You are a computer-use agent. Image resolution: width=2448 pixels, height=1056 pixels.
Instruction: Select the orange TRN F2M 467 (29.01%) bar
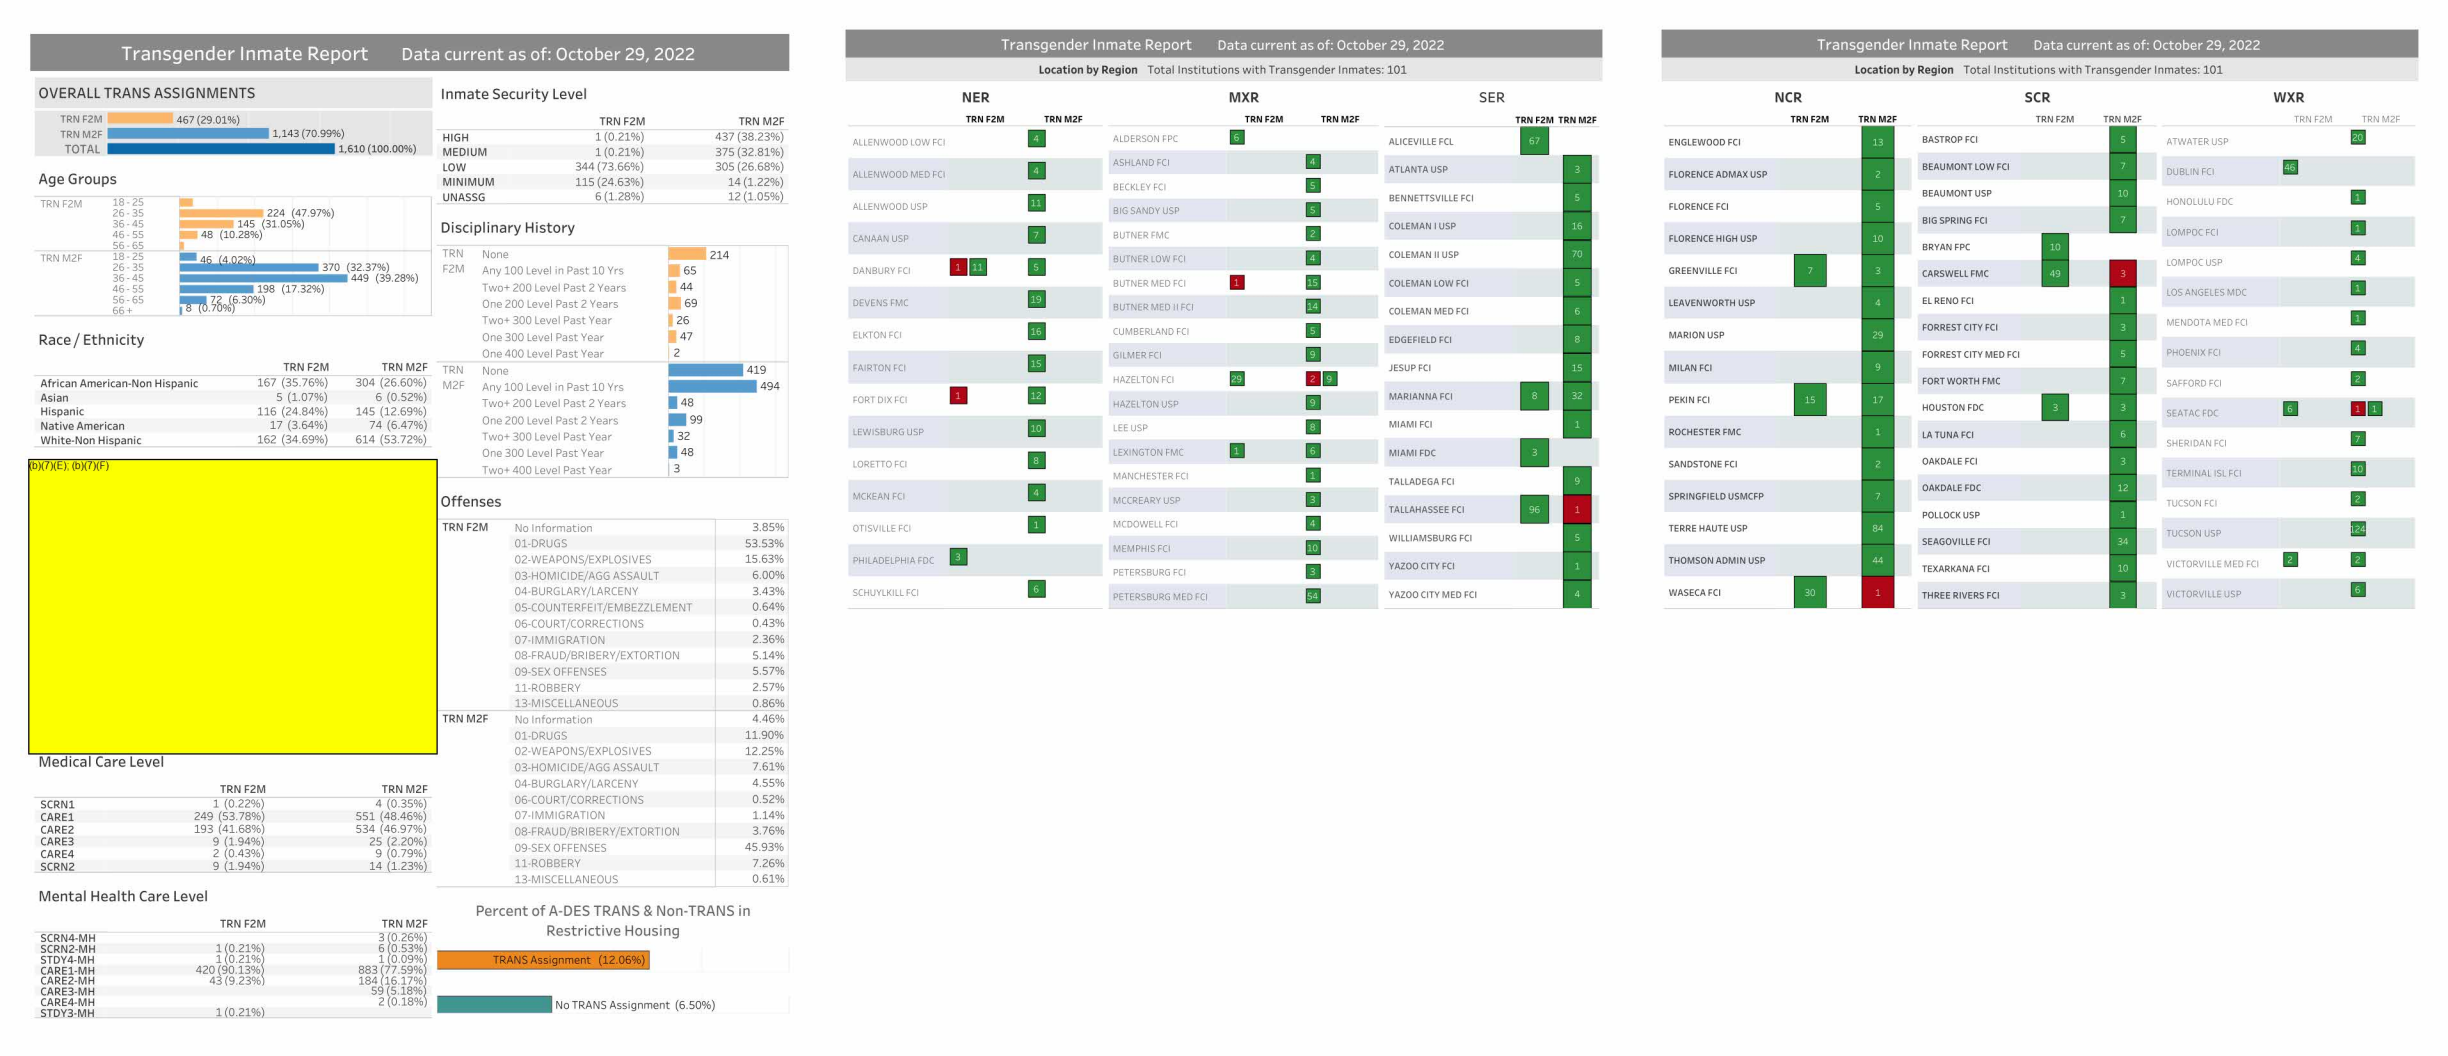point(140,118)
